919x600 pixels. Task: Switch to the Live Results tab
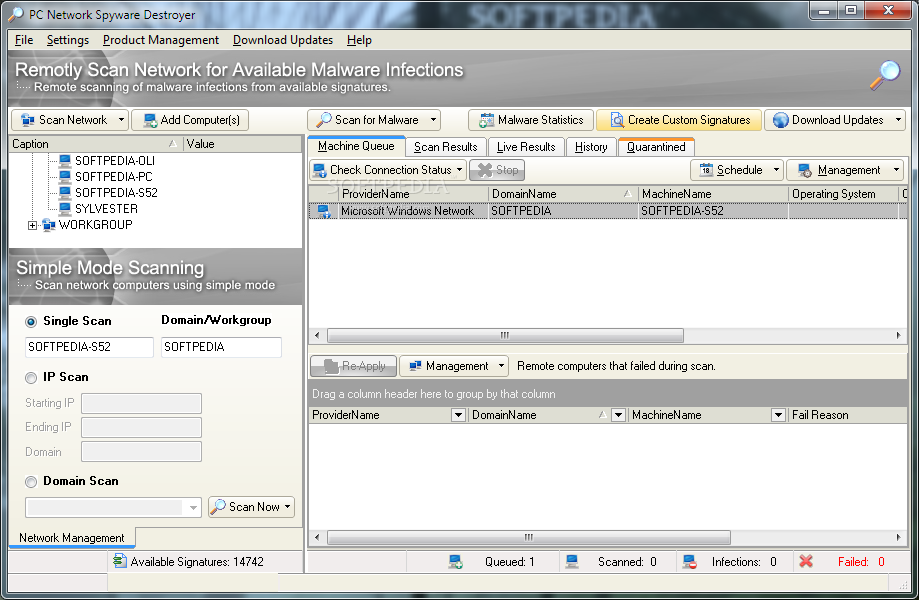coord(526,147)
